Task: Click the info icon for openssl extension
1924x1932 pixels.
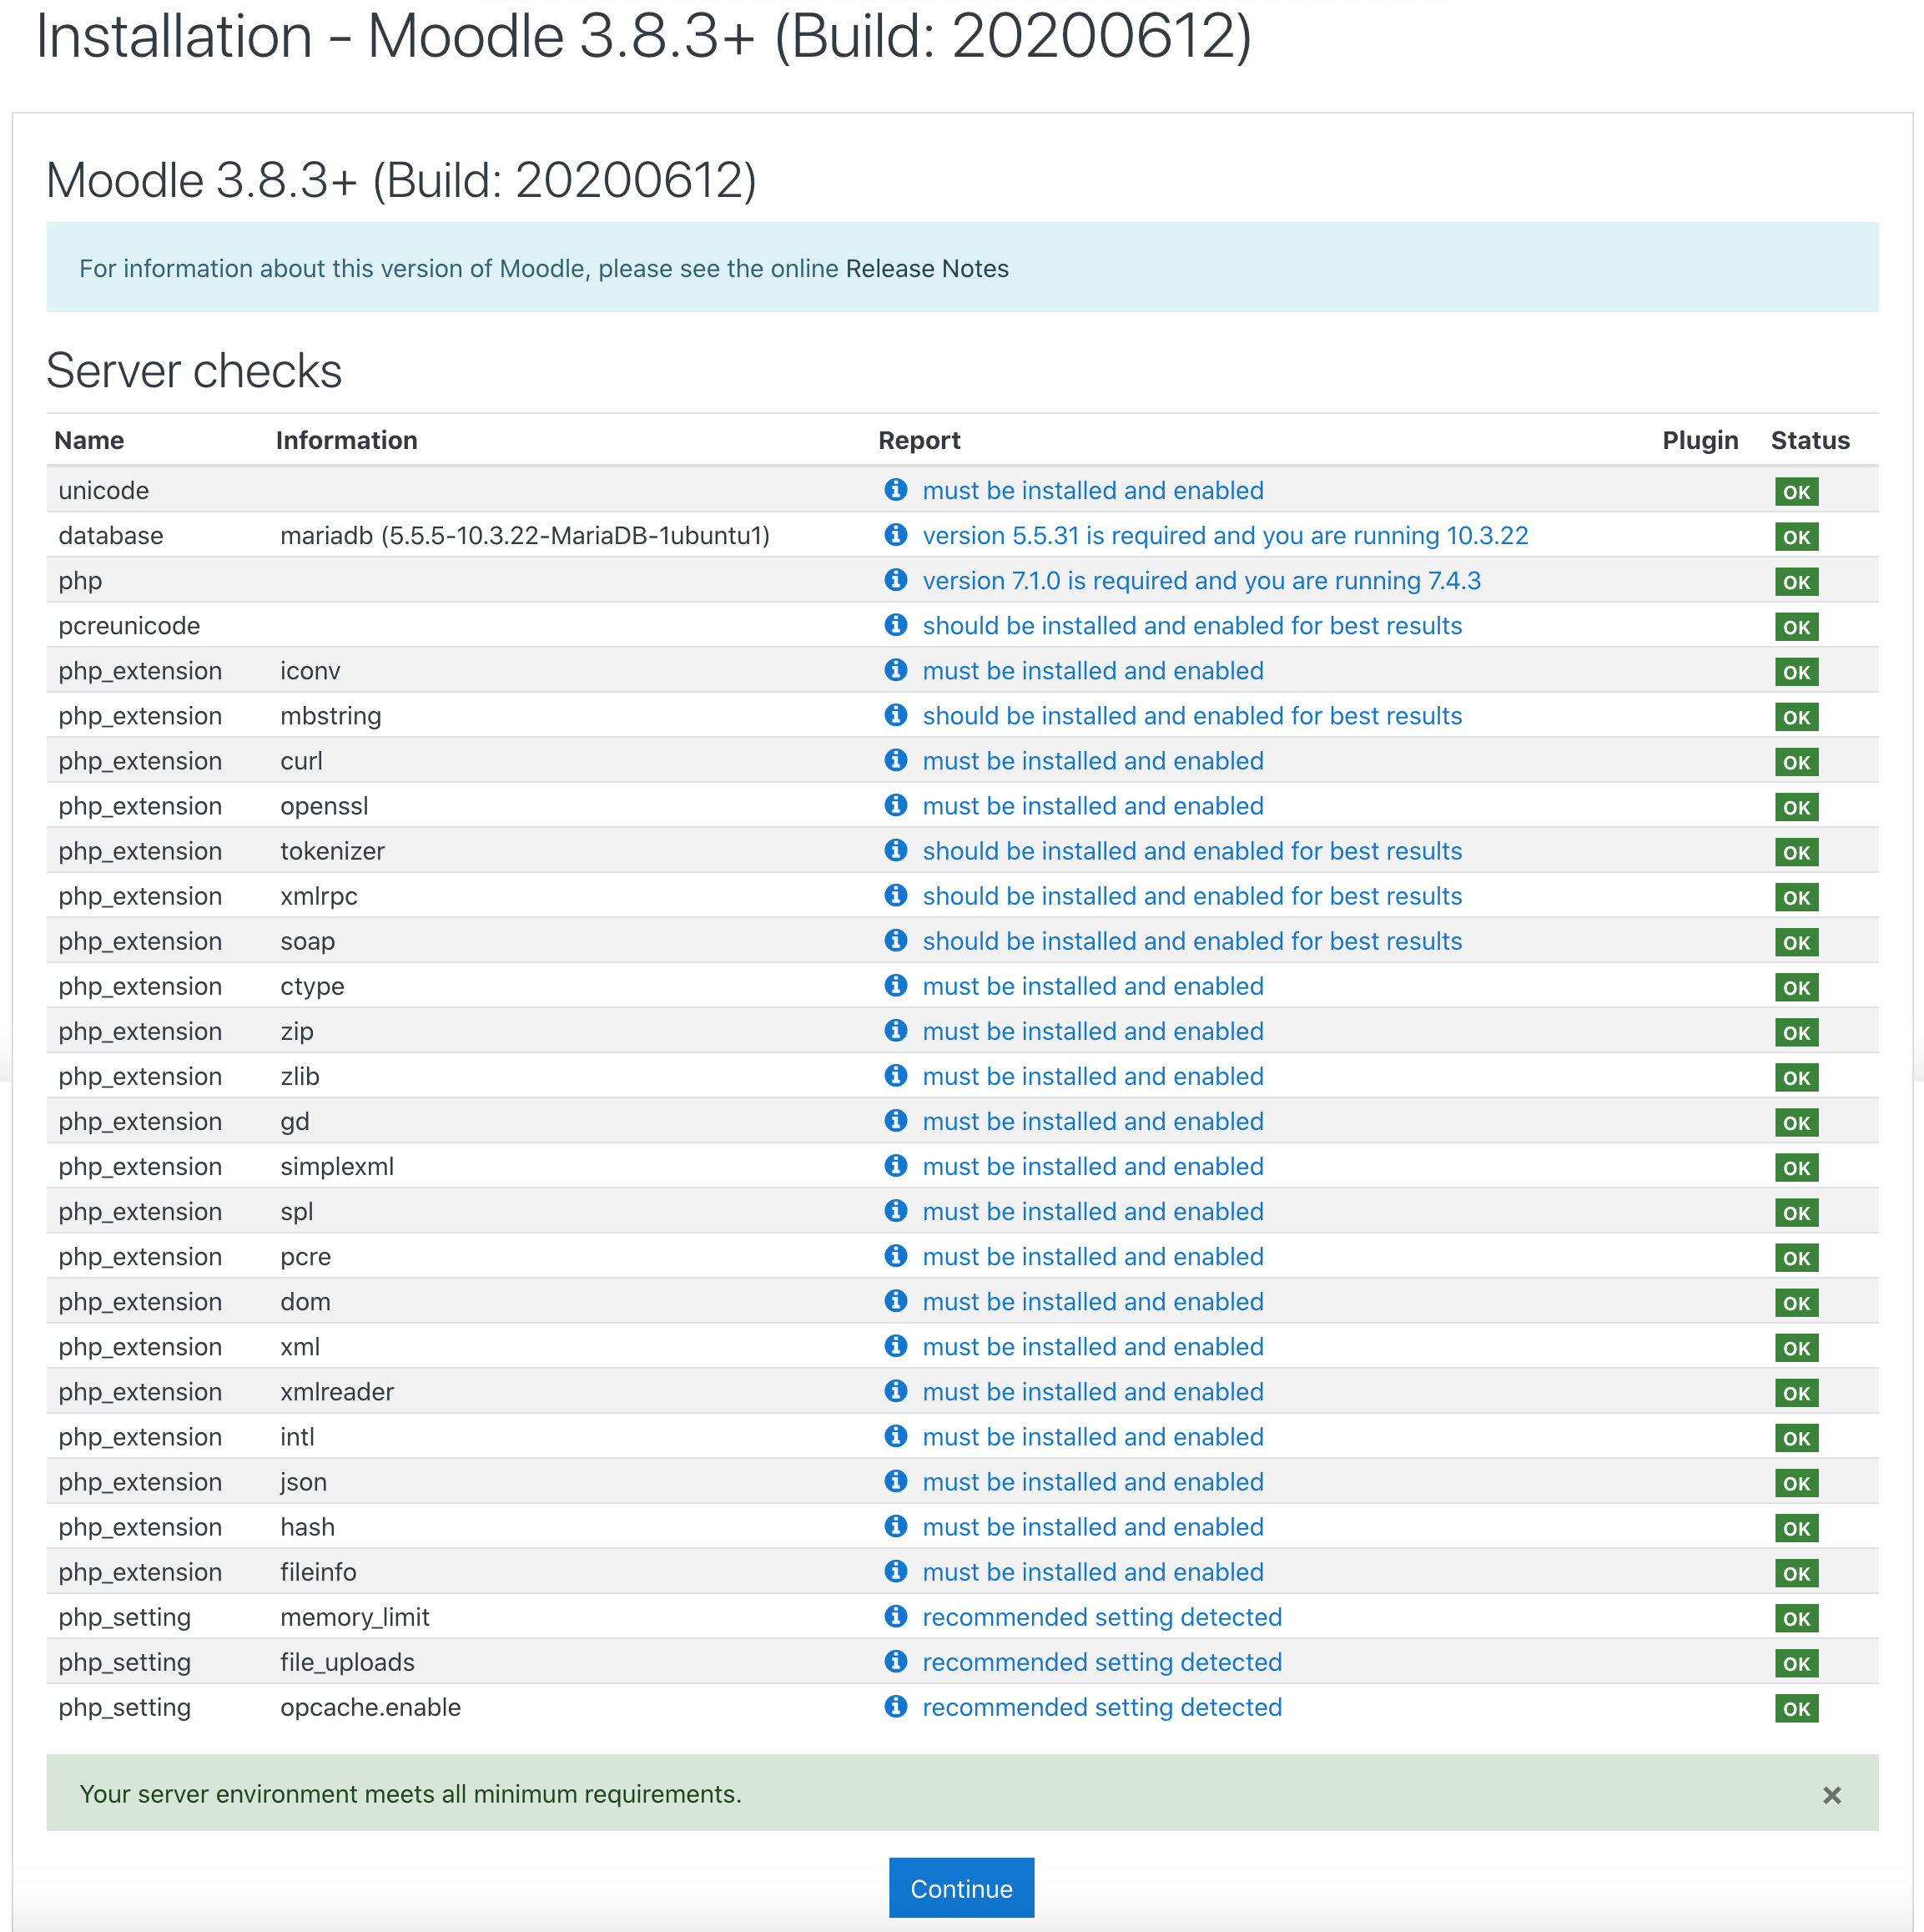Action: [895, 805]
